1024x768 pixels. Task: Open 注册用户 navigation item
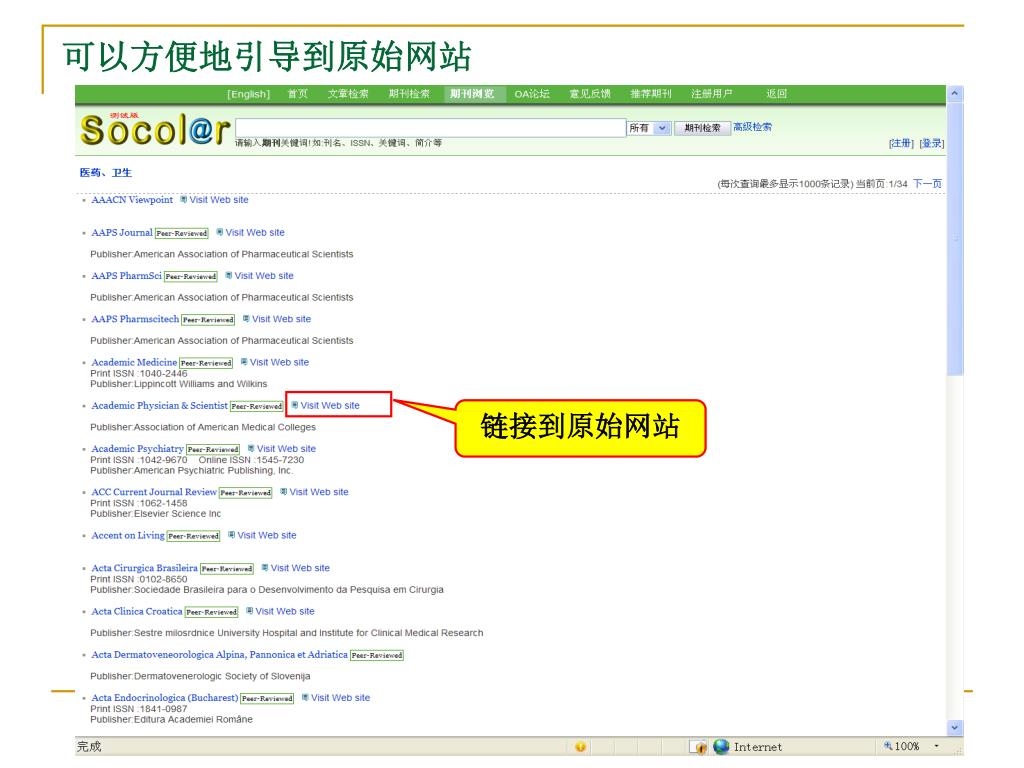[x=711, y=94]
